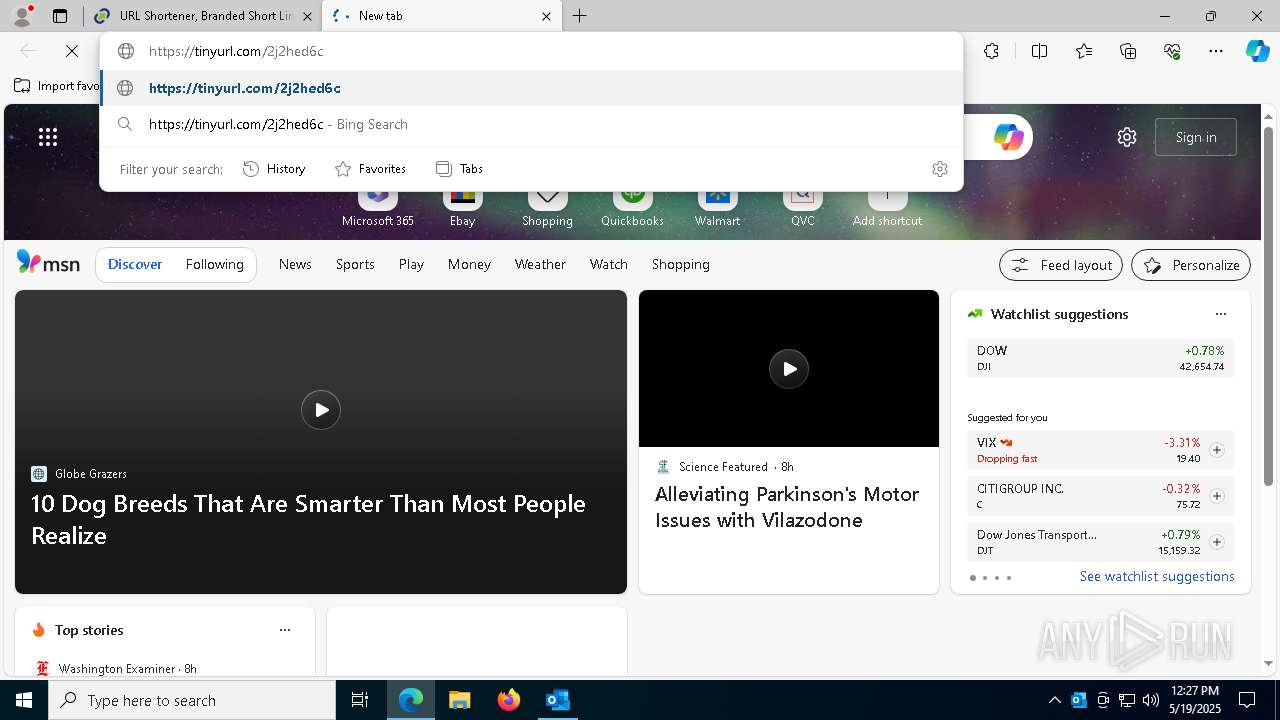Open the DOW watchlist row
Image resolution: width=1280 pixels, height=720 pixels.
1100,358
